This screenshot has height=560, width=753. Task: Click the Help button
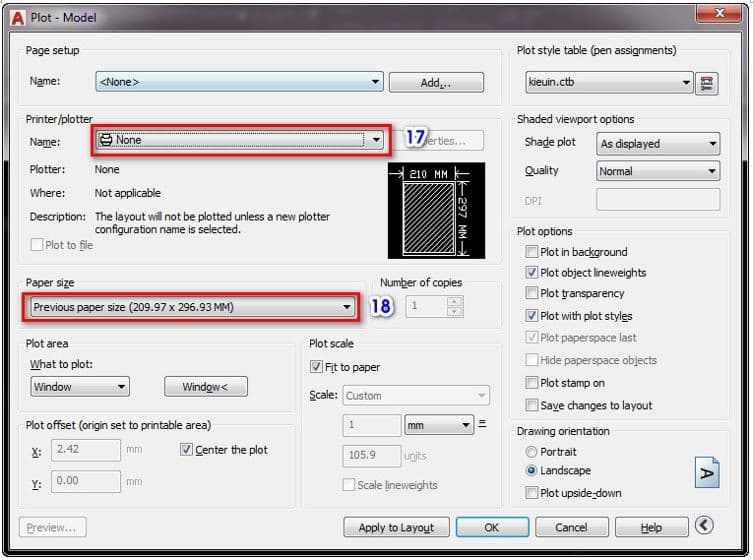651,527
